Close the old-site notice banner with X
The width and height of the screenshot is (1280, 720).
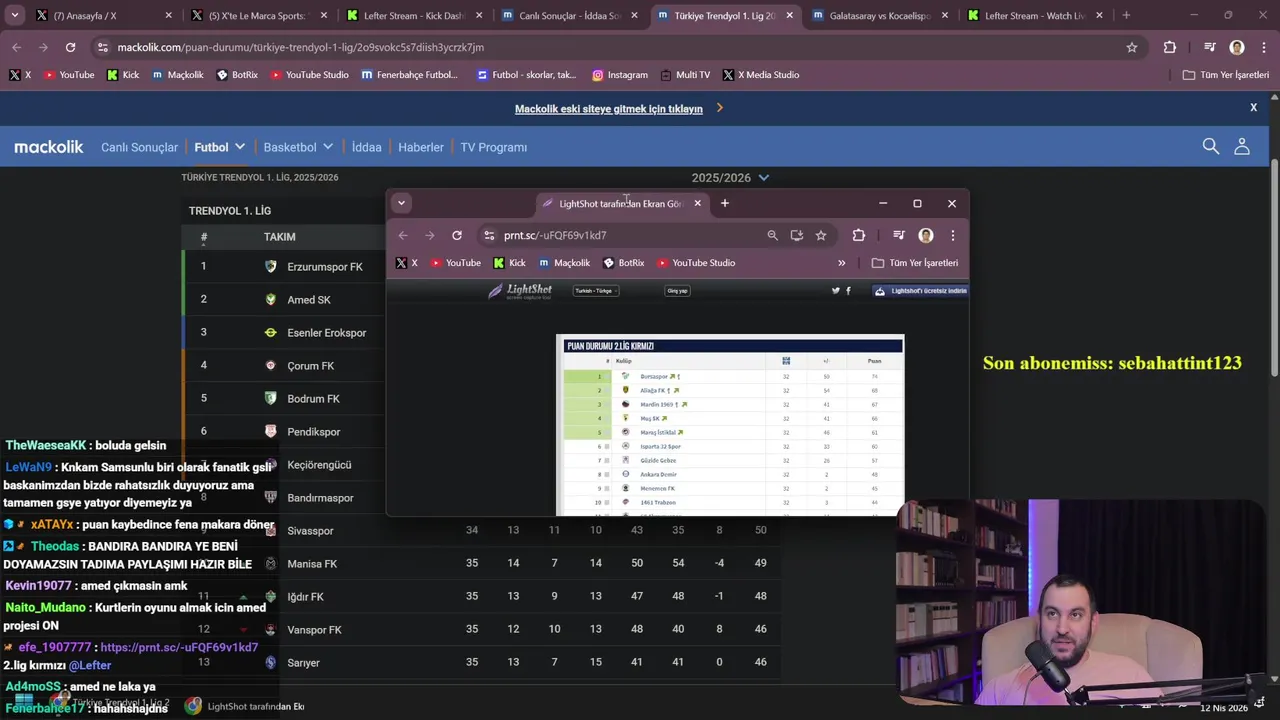click(x=1253, y=107)
